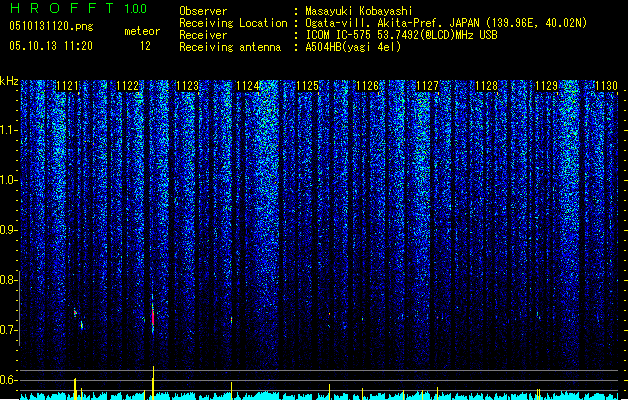
Task: Click the date 05.10.13 11:20
Action: pyautogui.click(x=51, y=46)
